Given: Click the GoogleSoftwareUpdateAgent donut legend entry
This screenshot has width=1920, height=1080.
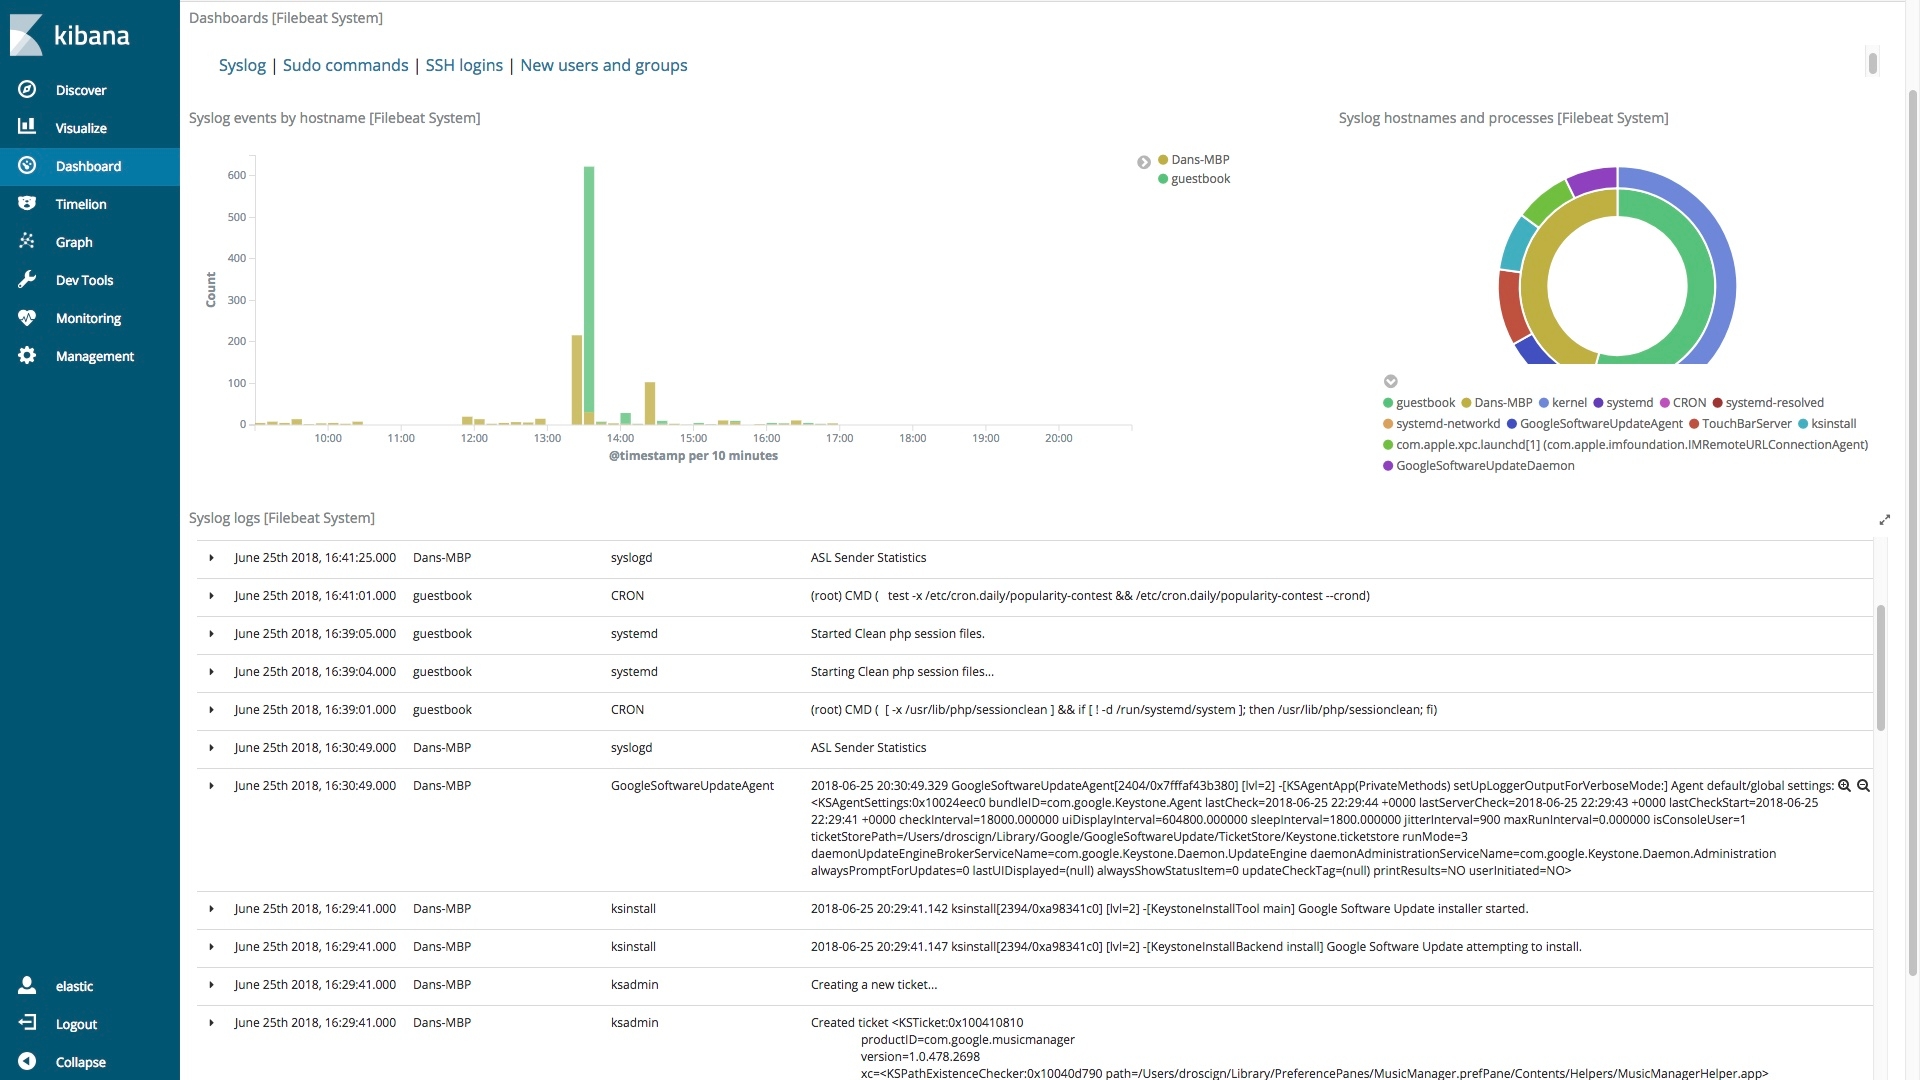Looking at the screenshot, I should (1594, 424).
